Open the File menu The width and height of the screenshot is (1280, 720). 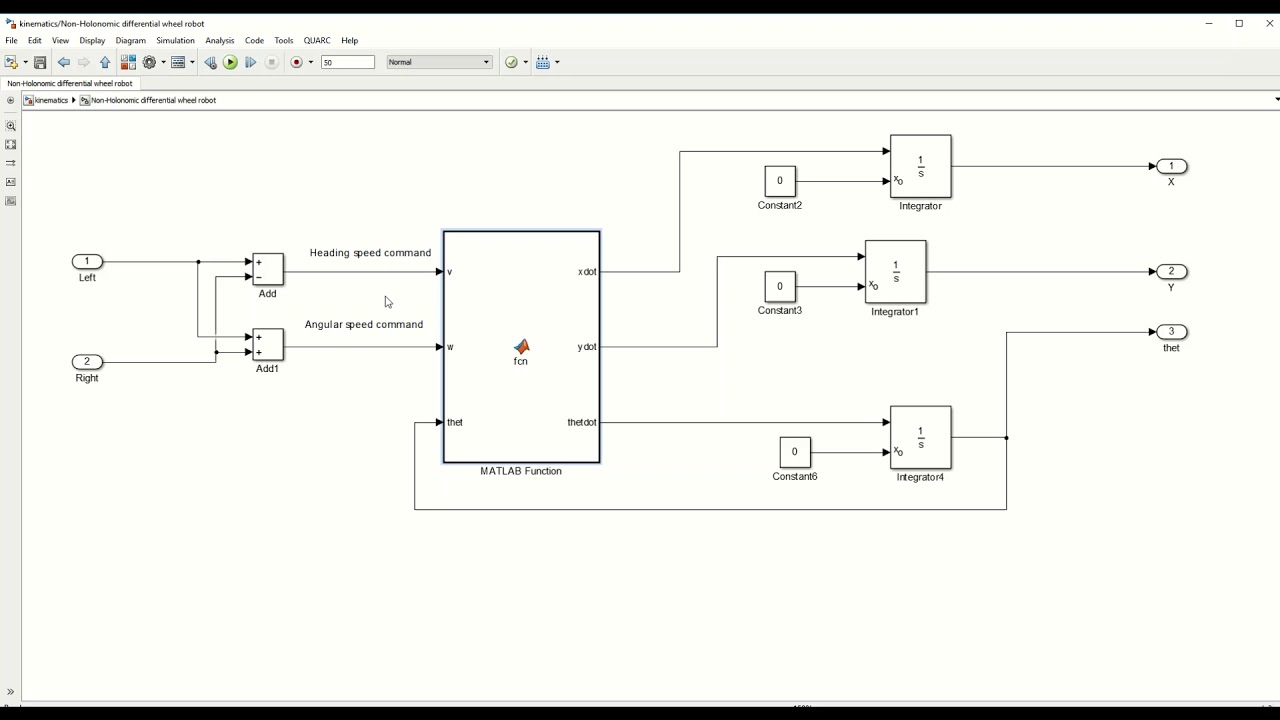click(x=11, y=41)
